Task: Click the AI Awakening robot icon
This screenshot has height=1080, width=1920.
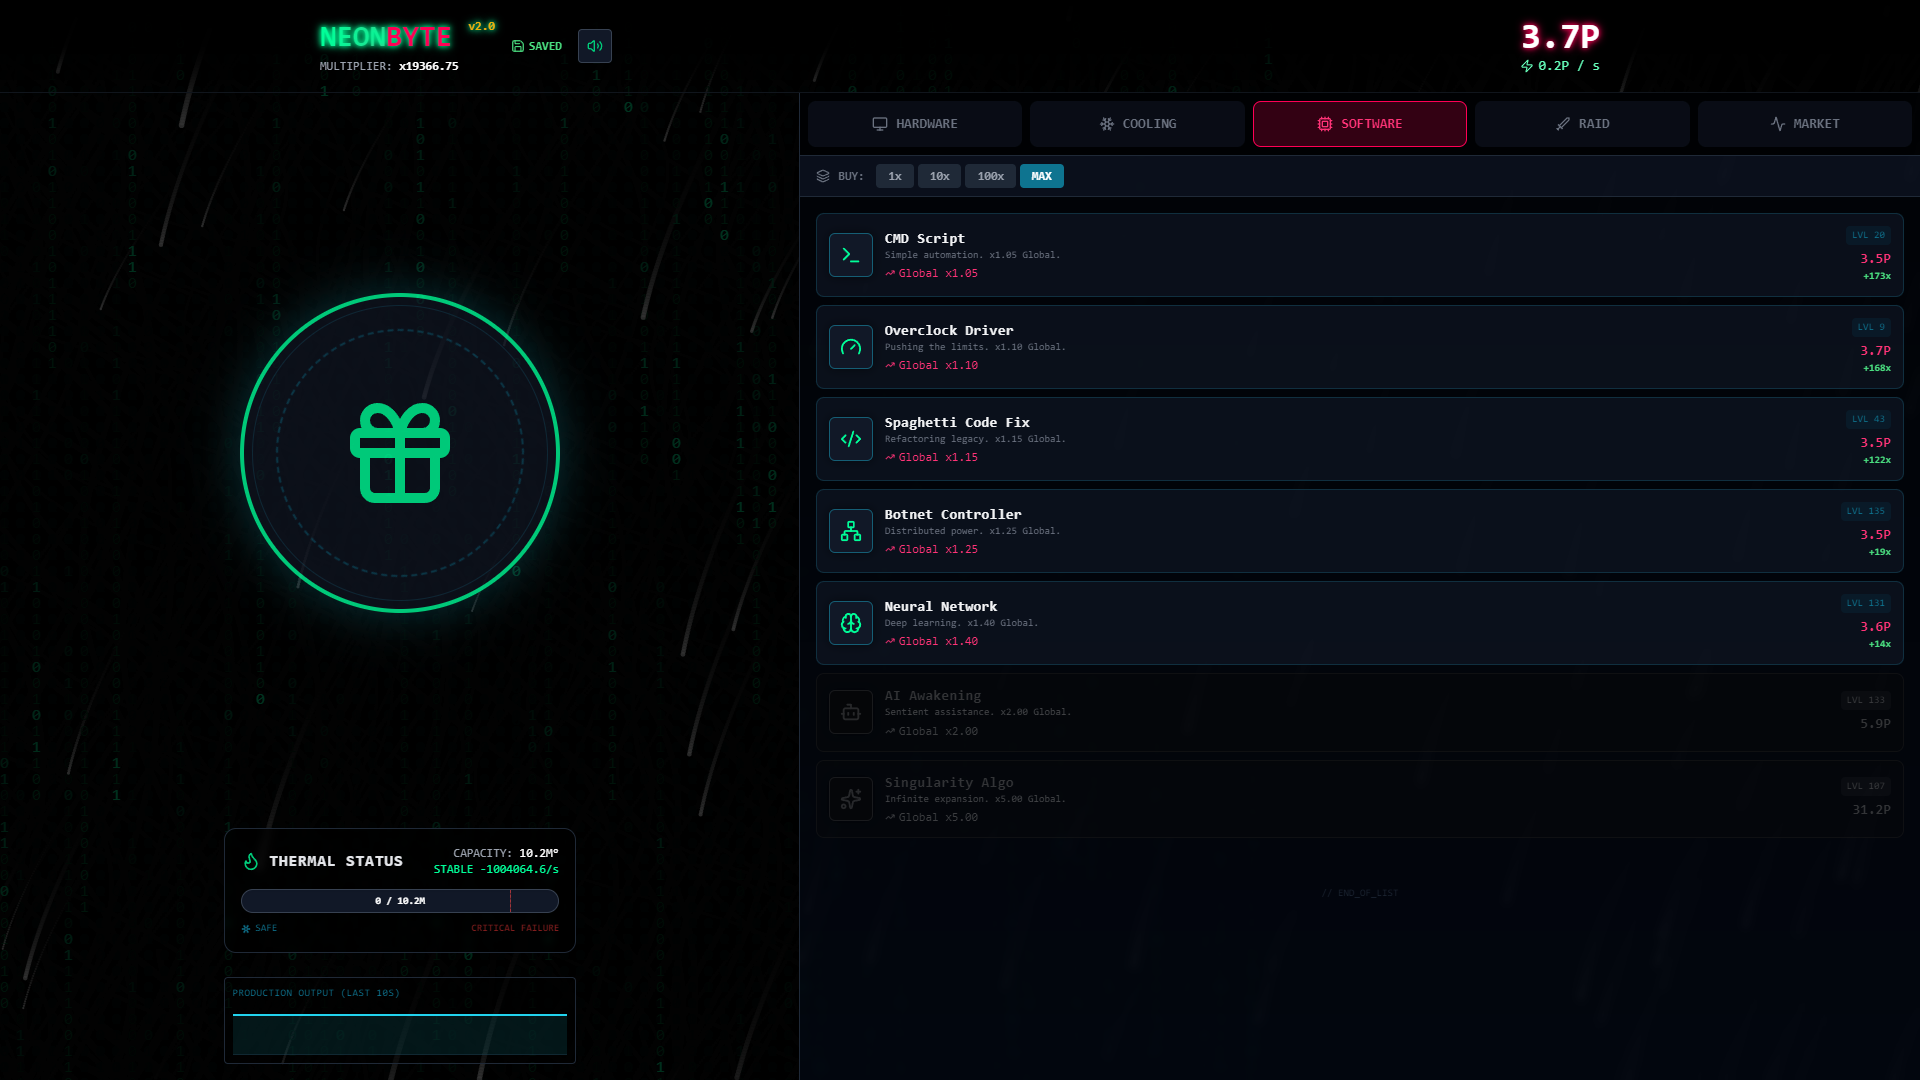Action: pos(851,712)
